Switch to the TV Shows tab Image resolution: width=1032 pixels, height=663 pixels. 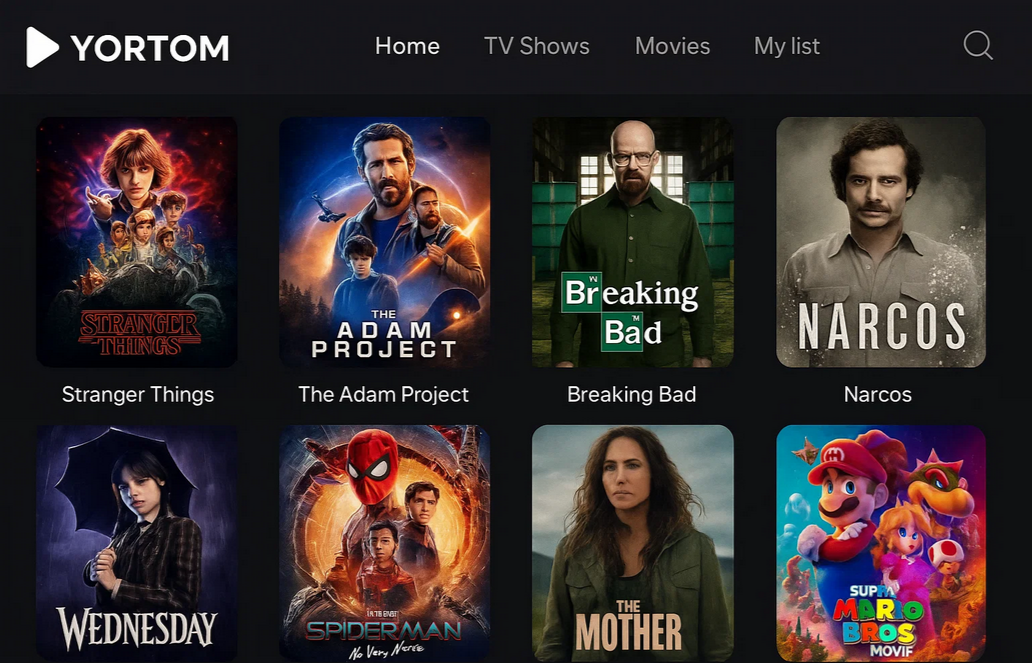click(x=537, y=46)
